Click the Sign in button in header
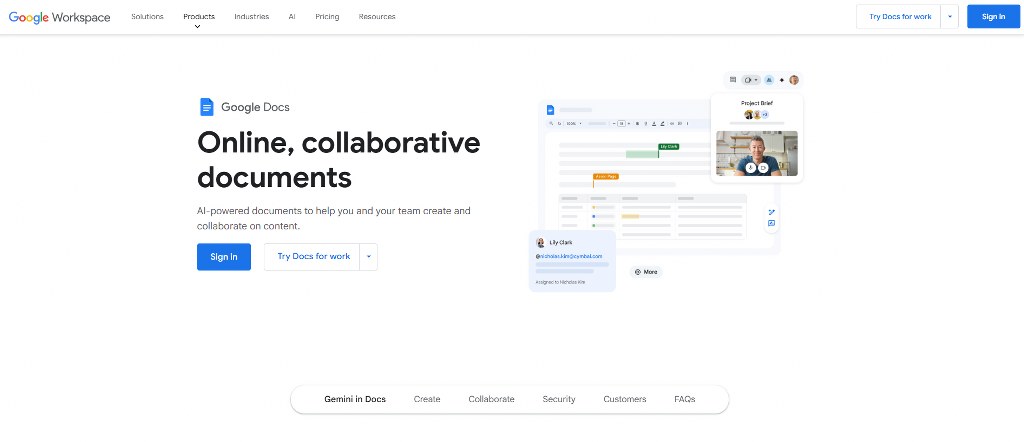1024x442 pixels. pos(993,17)
